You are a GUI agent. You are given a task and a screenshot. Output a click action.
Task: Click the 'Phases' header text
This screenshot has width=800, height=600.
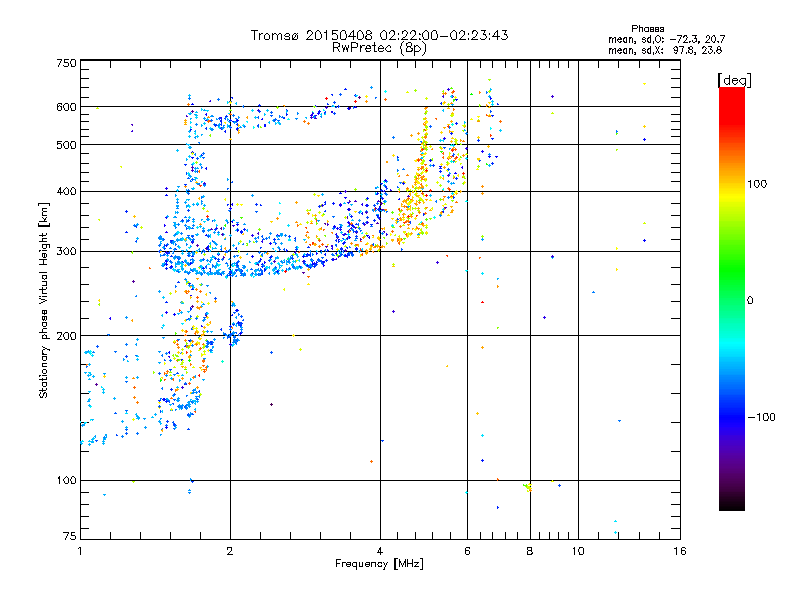point(647,29)
